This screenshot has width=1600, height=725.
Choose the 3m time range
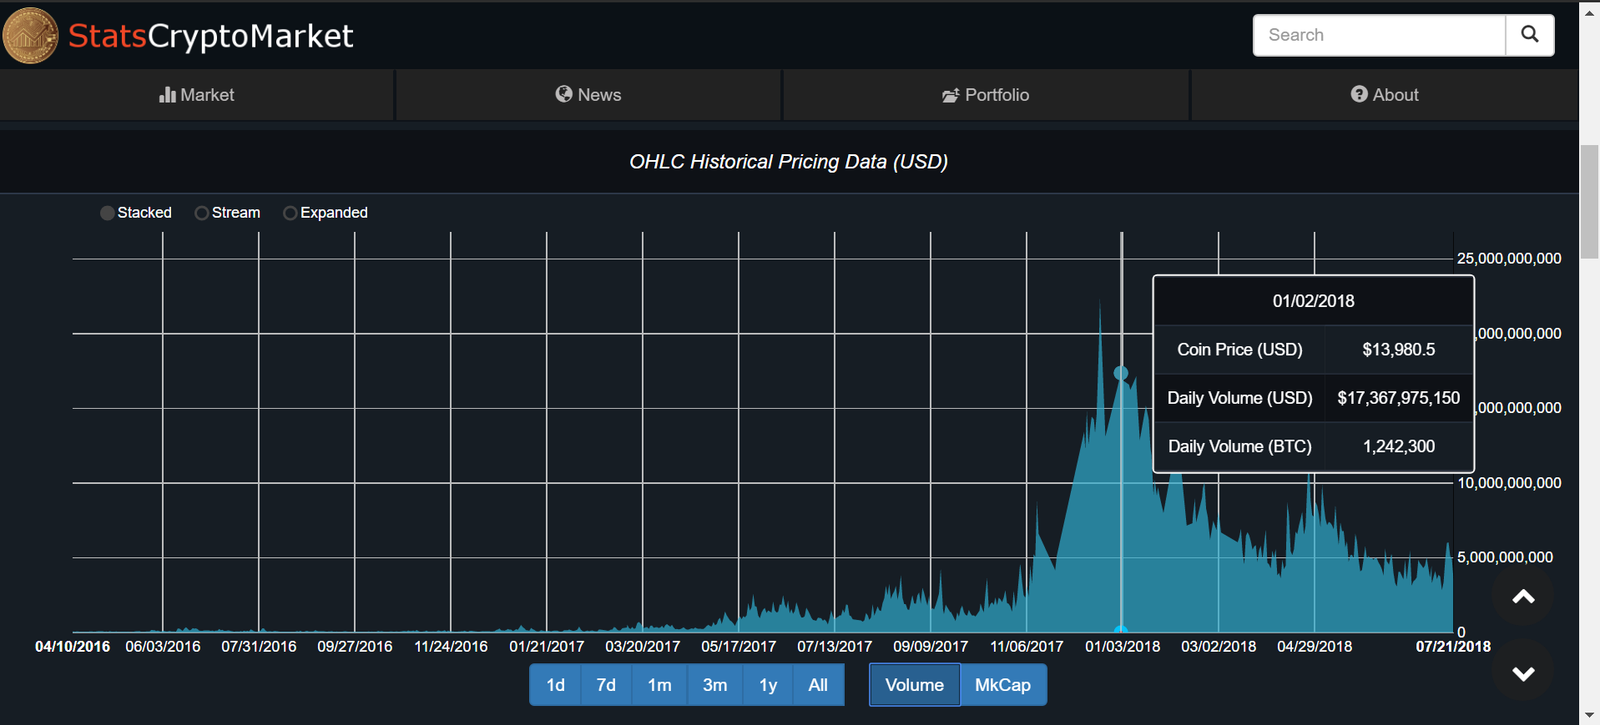[714, 685]
